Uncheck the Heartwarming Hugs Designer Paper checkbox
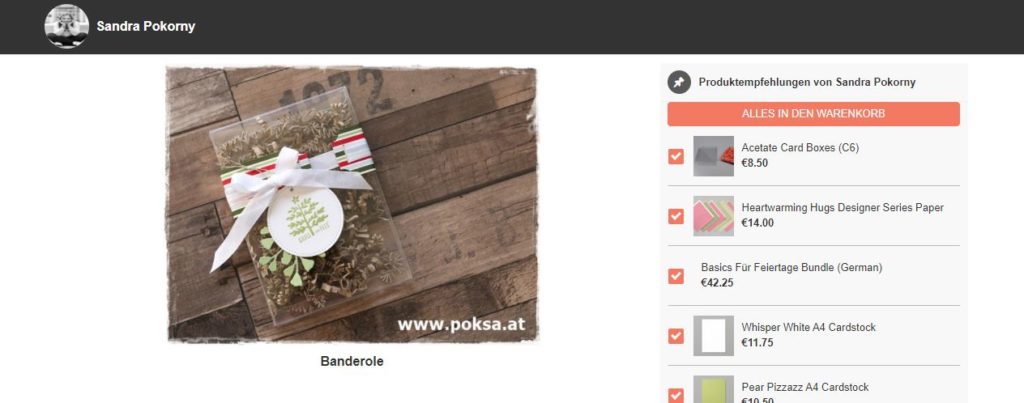The image size is (1024, 403). (676, 216)
